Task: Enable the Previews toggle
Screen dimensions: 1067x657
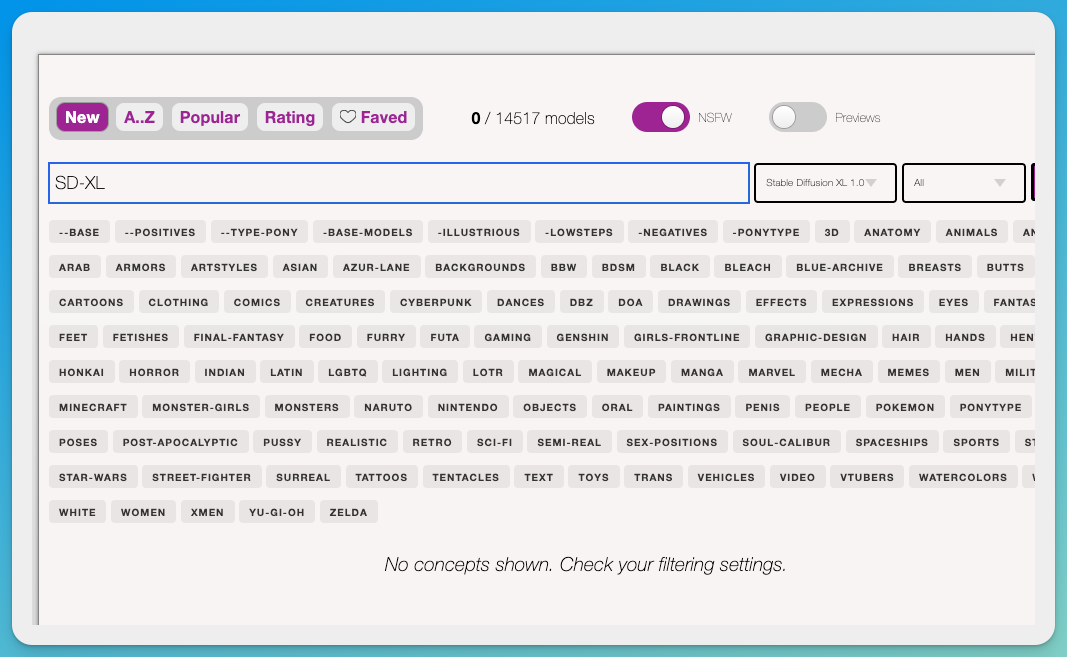Action: pos(797,117)
